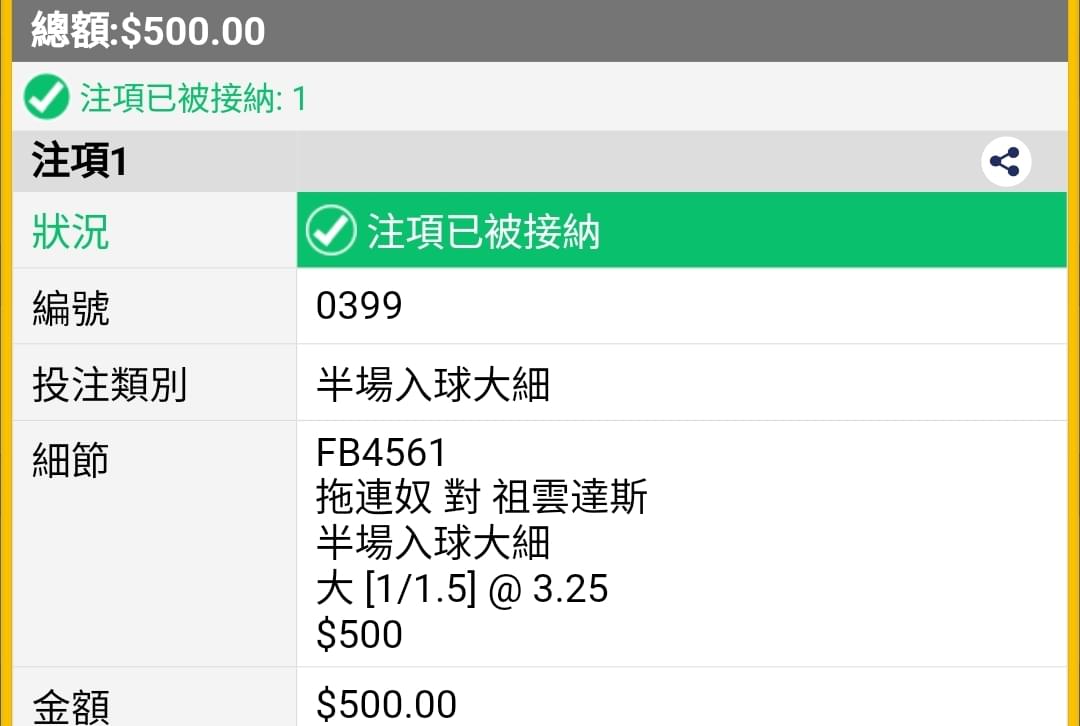Select reference number 0399

coord(359,306)
